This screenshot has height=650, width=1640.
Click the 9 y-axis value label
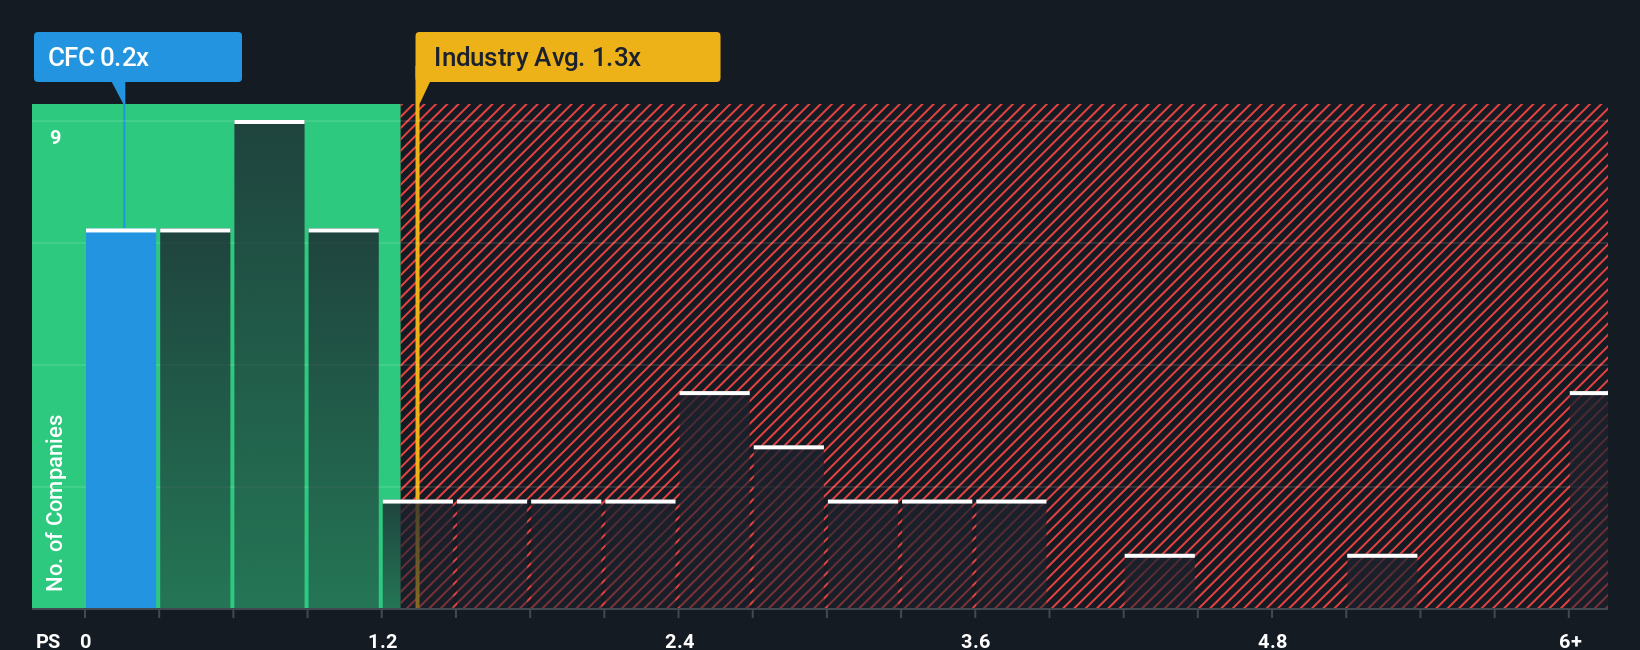click(x=56, y=137)
